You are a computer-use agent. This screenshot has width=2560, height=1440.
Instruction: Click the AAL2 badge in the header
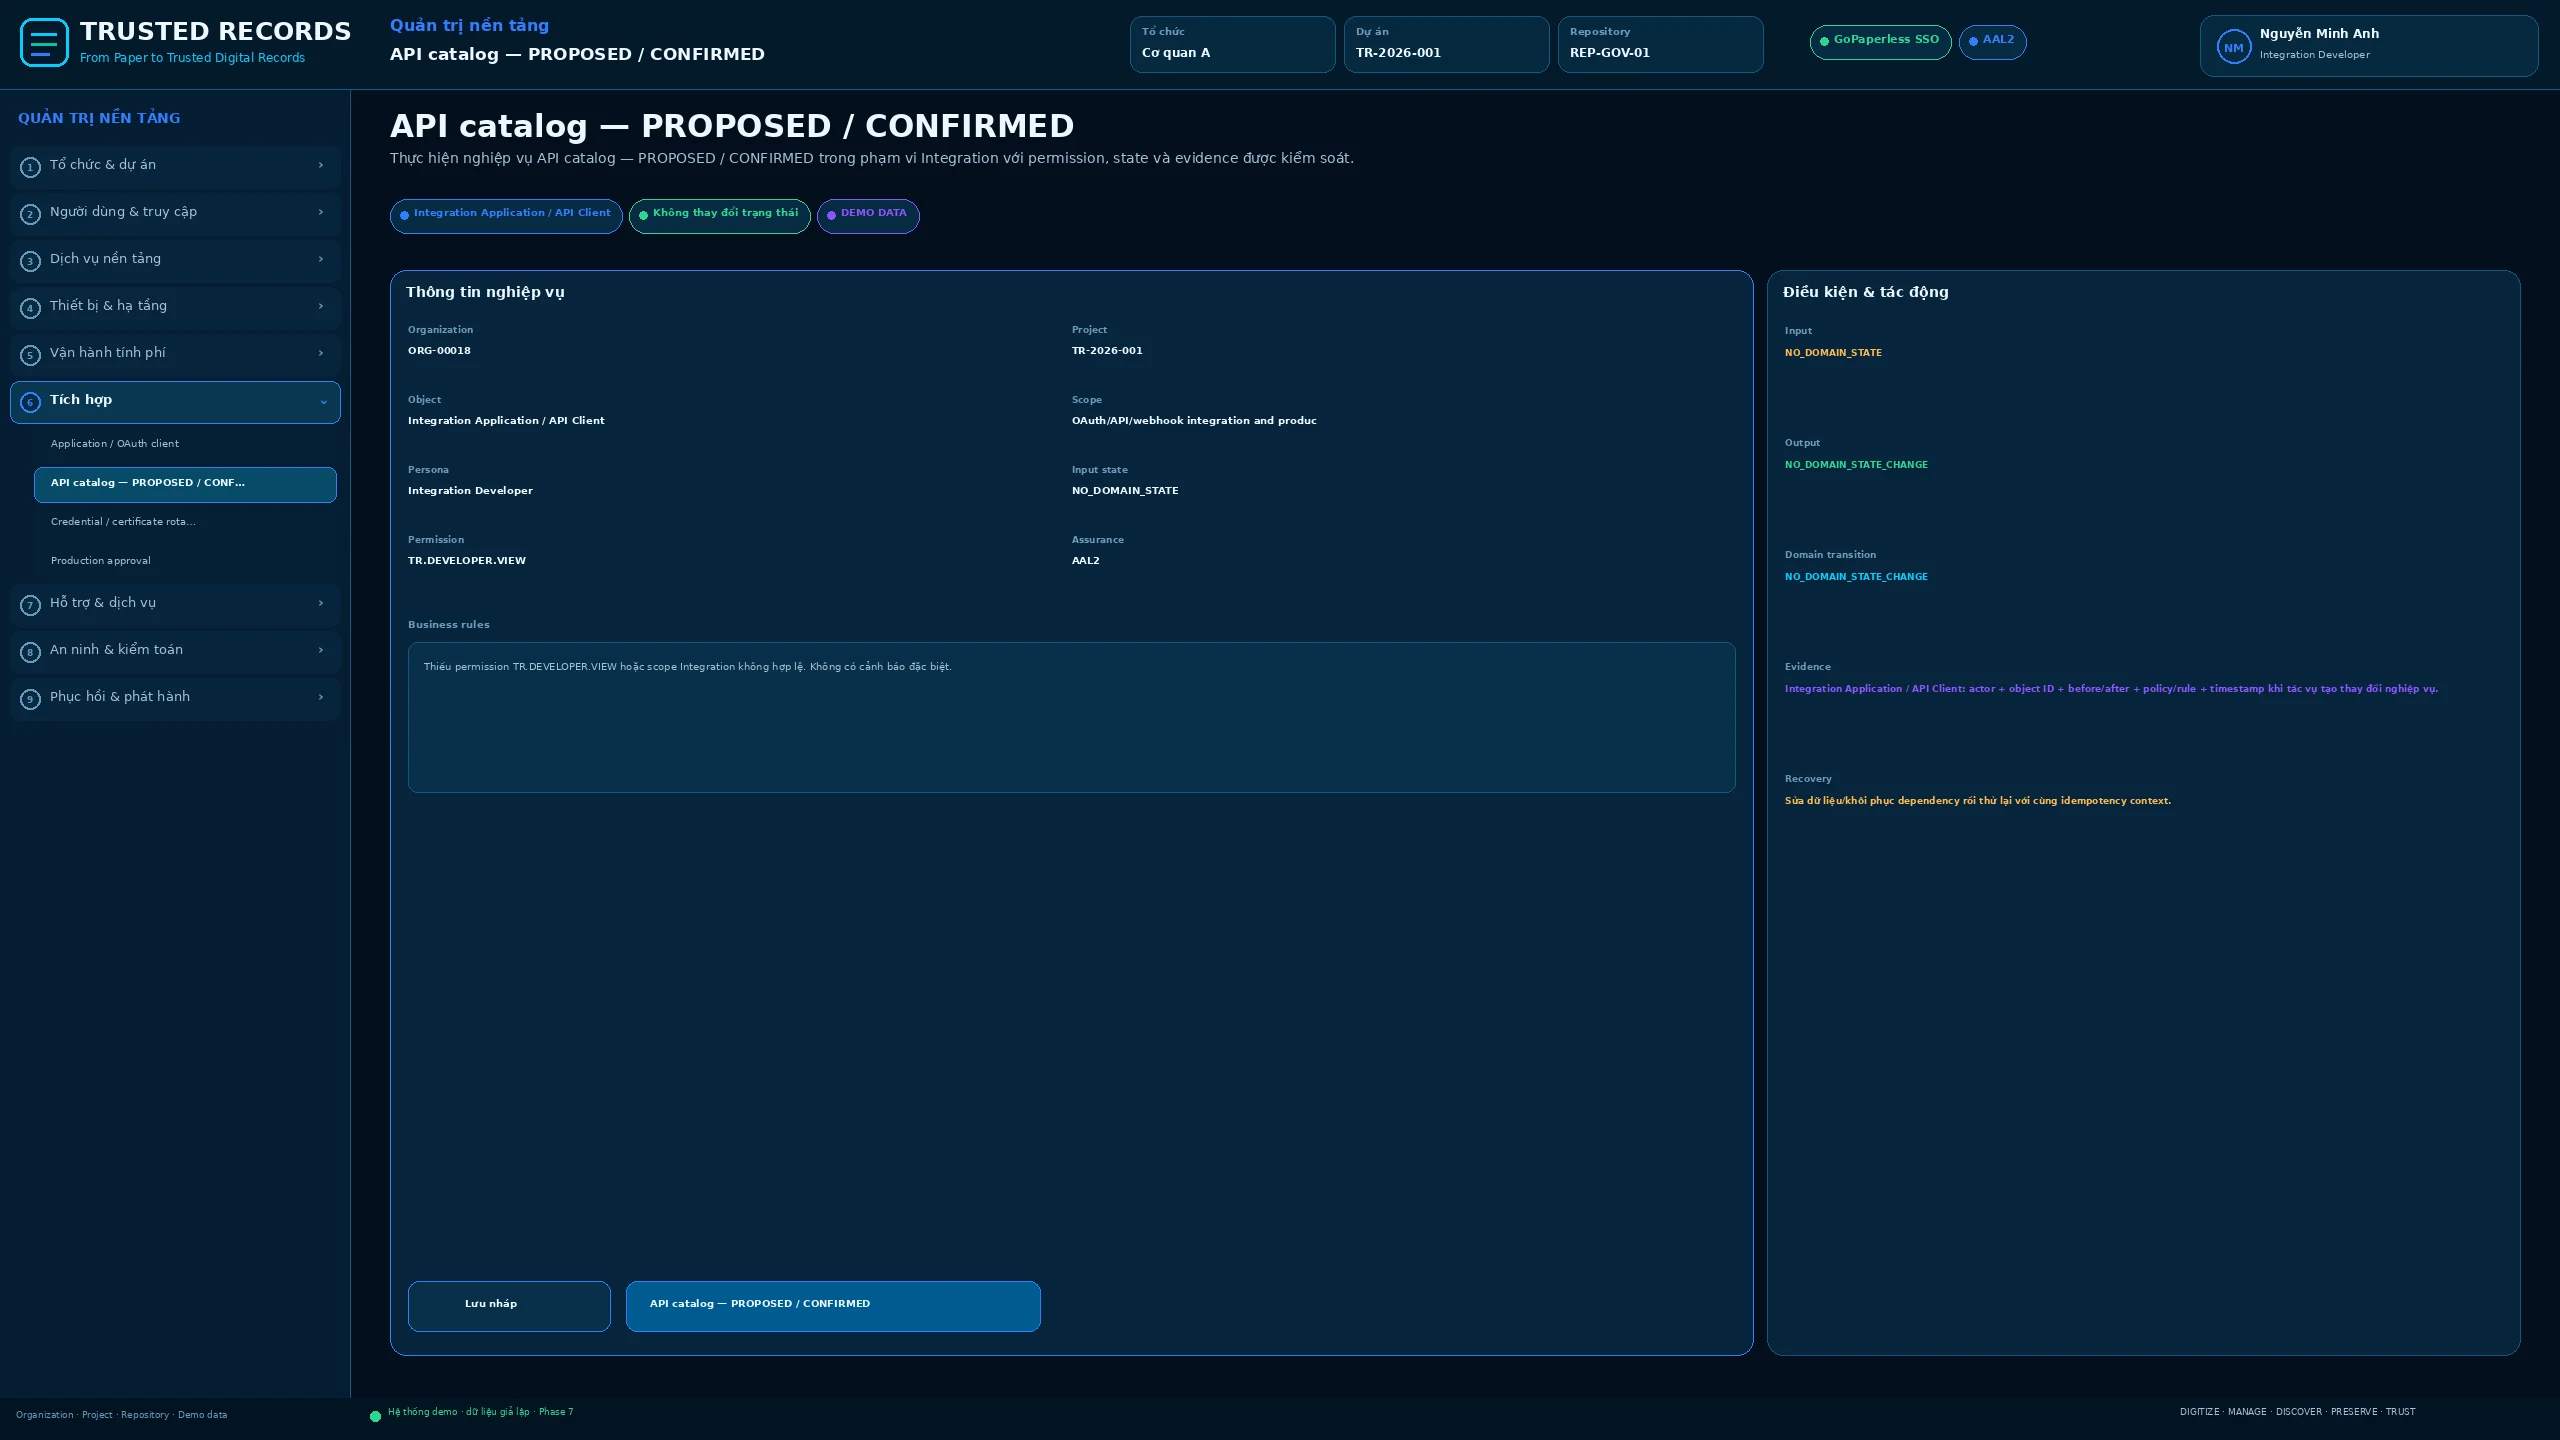tap(1992, 42)
